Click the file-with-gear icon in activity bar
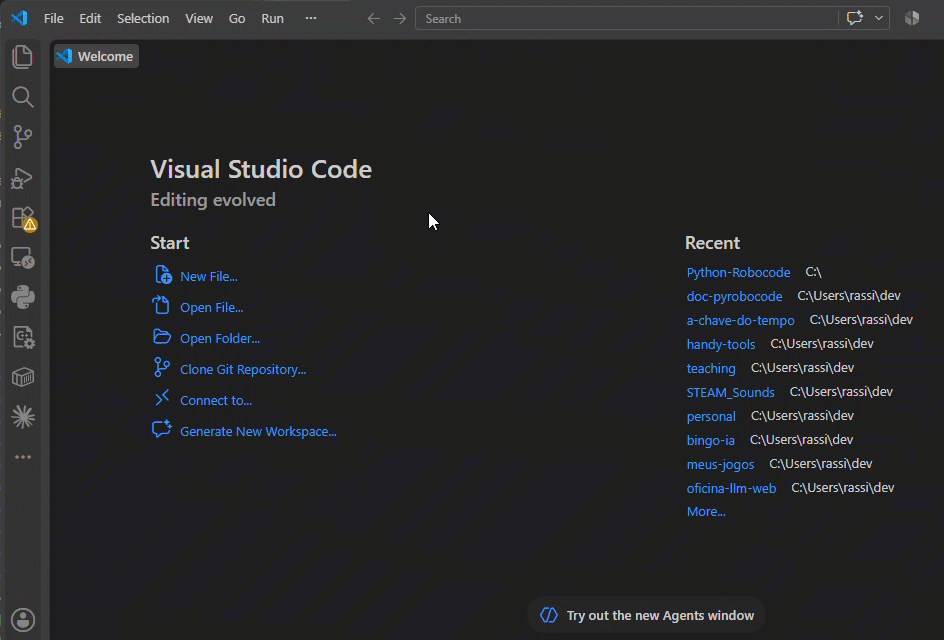 click(23, 337)
